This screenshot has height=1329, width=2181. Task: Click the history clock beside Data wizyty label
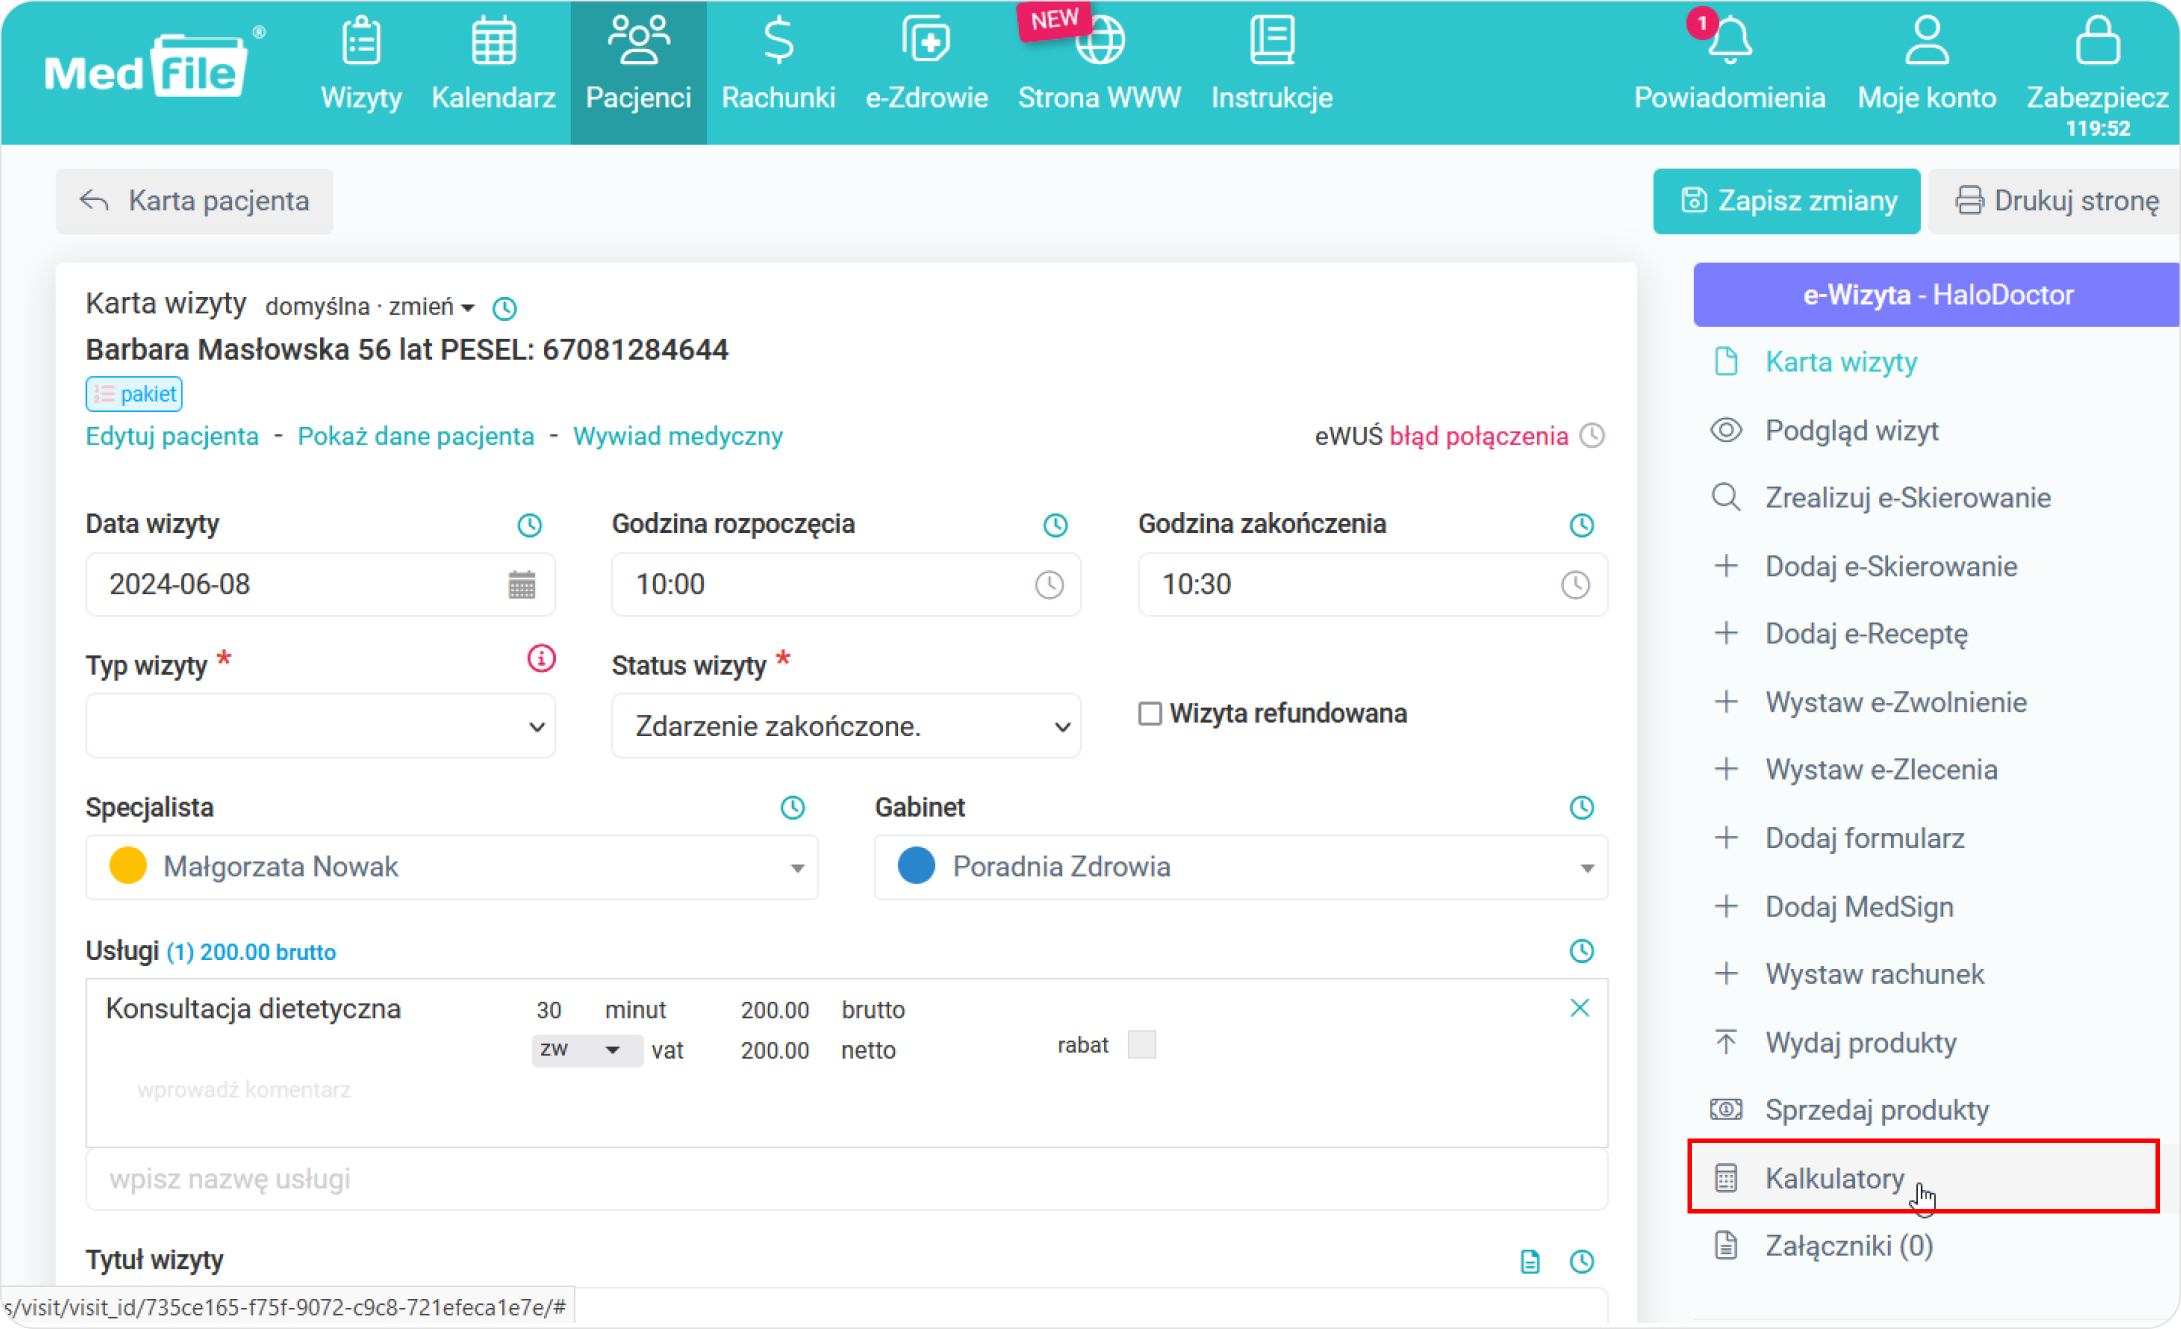[x=529, y=525]
